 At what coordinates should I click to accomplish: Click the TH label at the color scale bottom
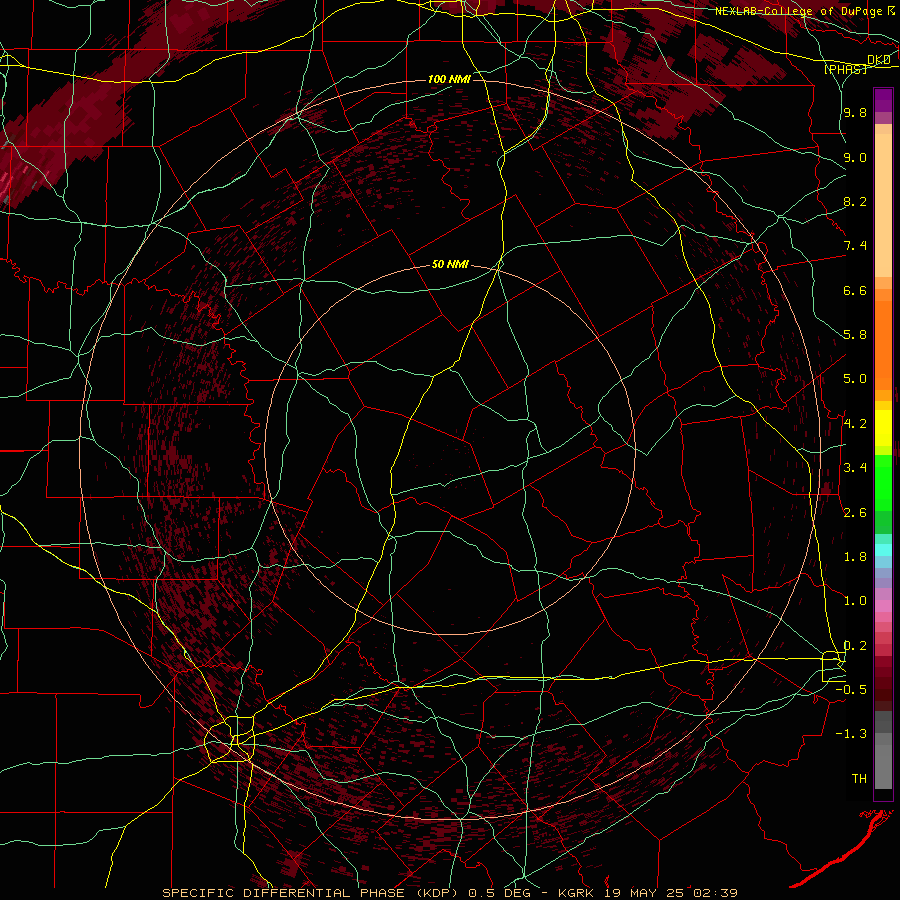[x=859, y=779]
